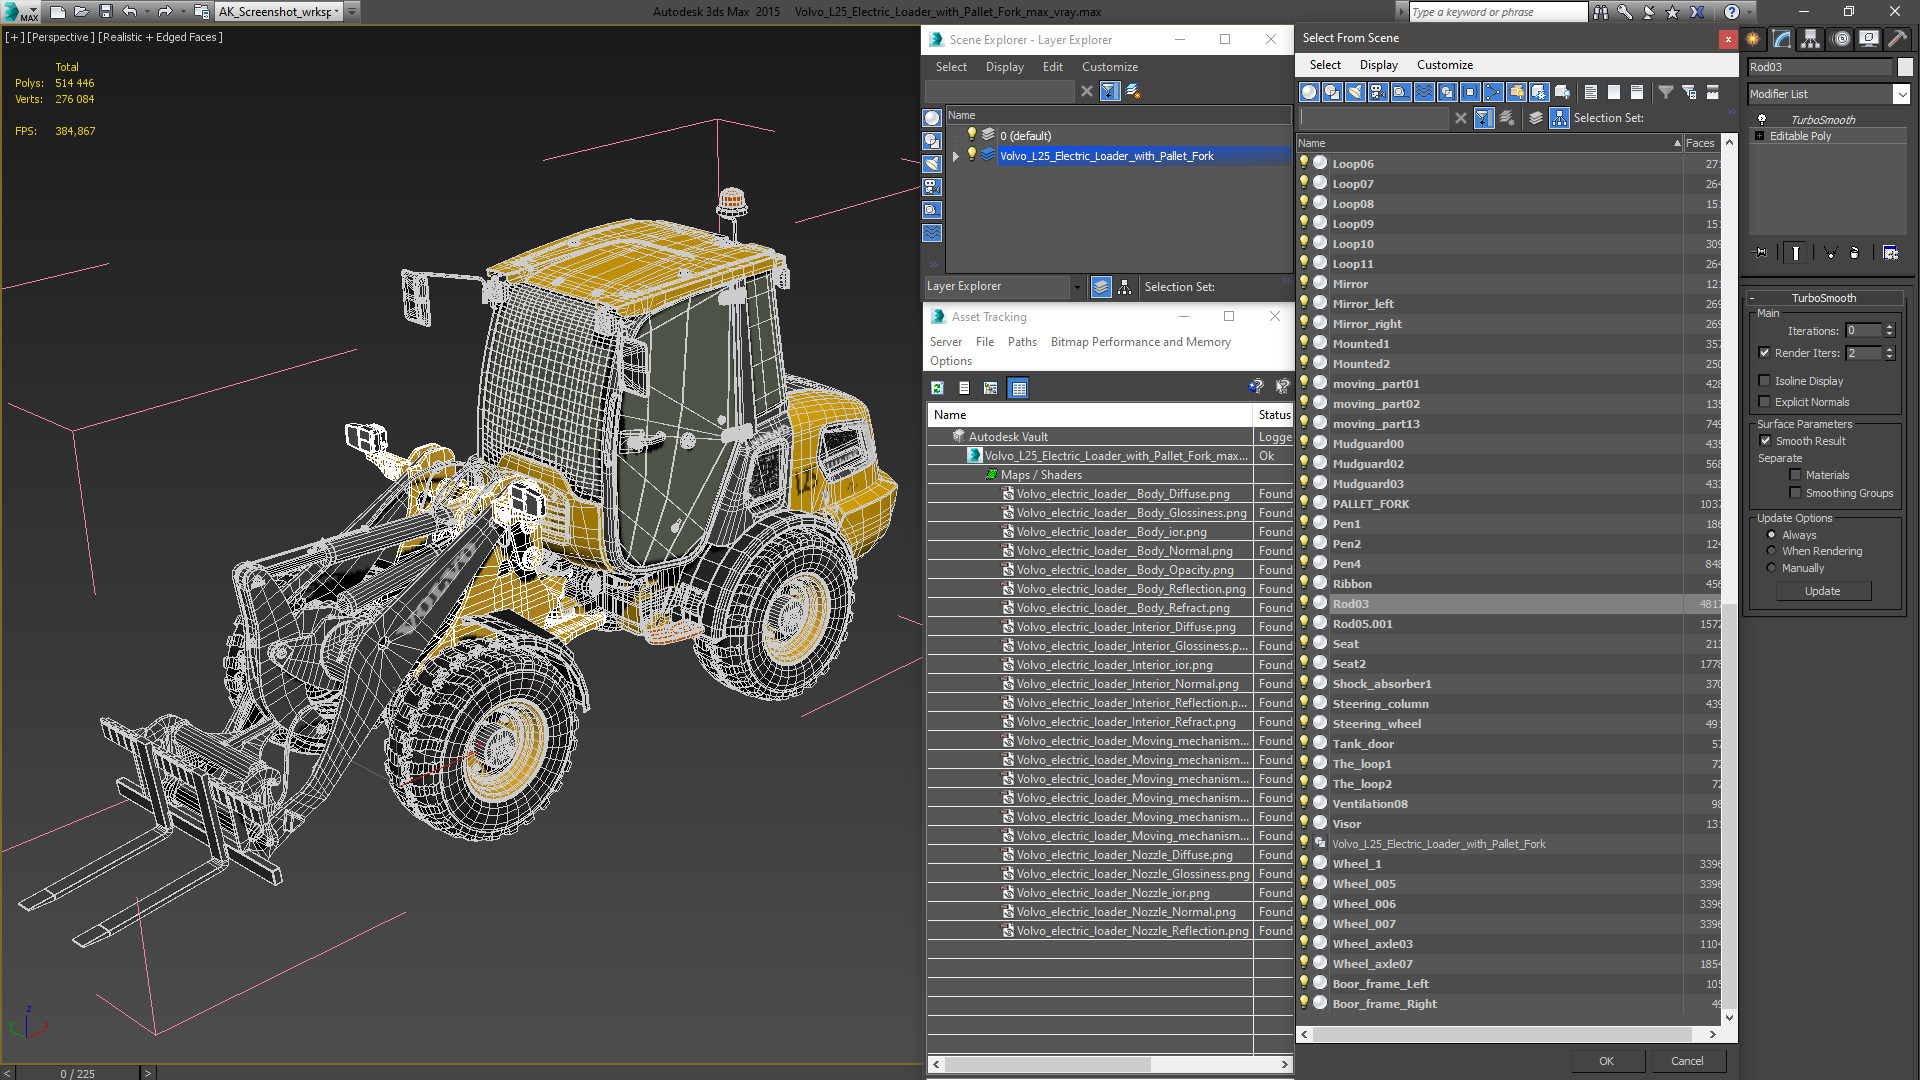The image size is (1920, 1080).
Task: Switch Asset Tracking to table view icon
Action: tap(1019, 388)
